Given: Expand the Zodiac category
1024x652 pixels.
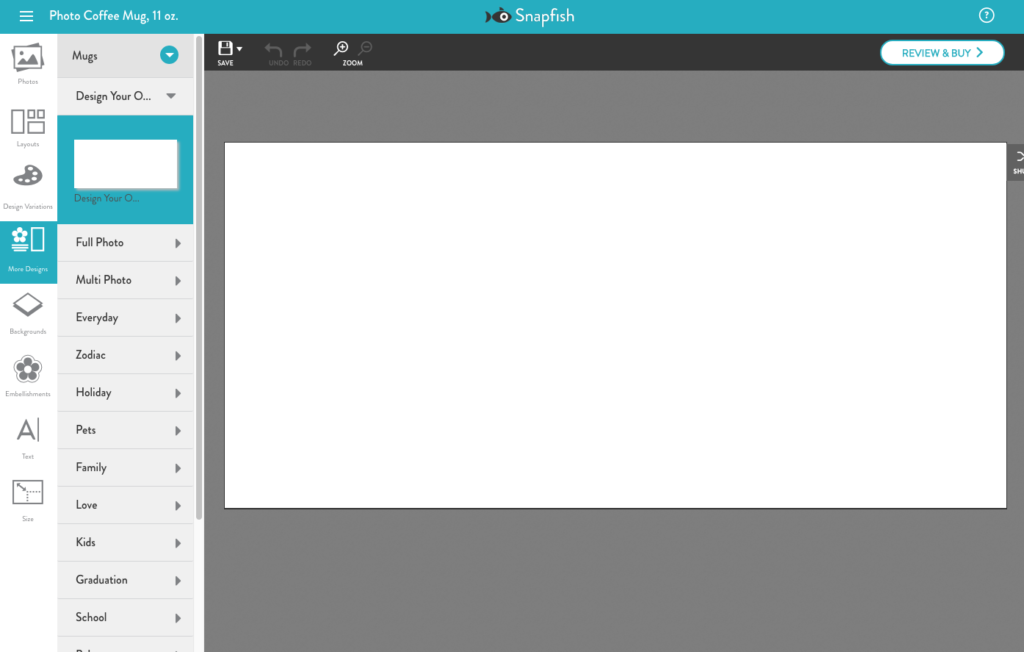Looking at the screenshot, I should [125, 355].
